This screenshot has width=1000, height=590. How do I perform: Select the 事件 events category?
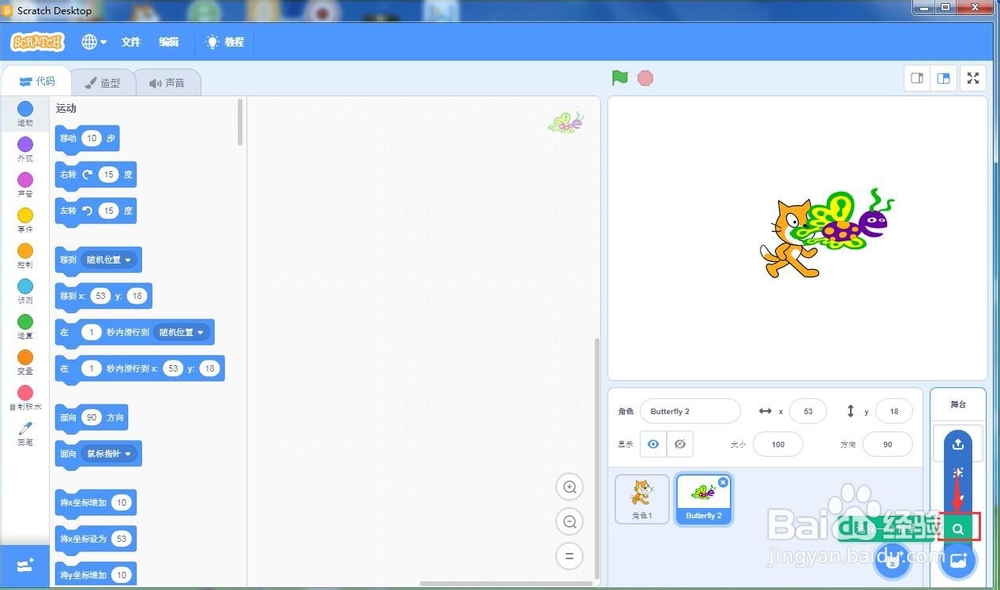[x=25, y=221]
